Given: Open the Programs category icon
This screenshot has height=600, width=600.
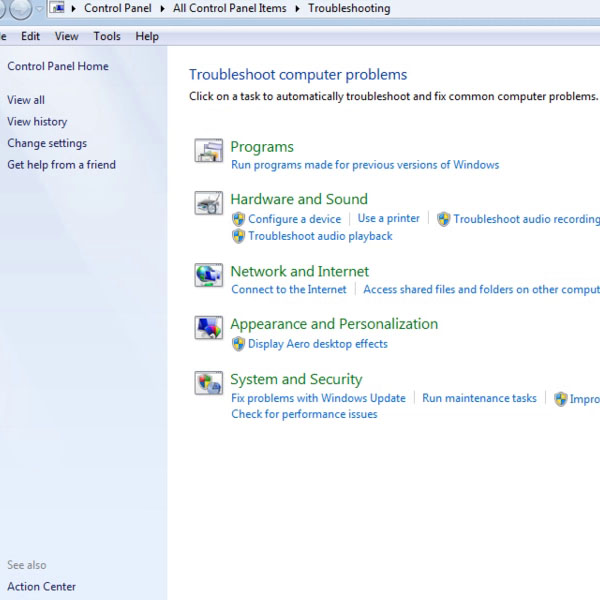Looking at the screenshot, I should 209,150.
